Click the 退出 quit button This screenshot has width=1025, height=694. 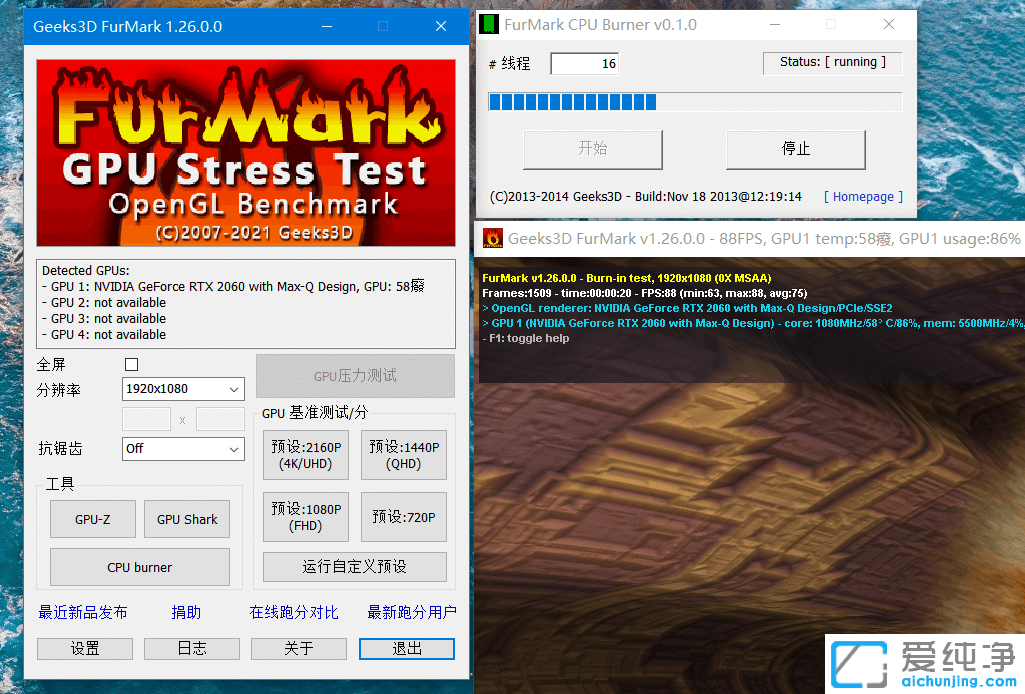pyautogui.click(x=407, y=648)
